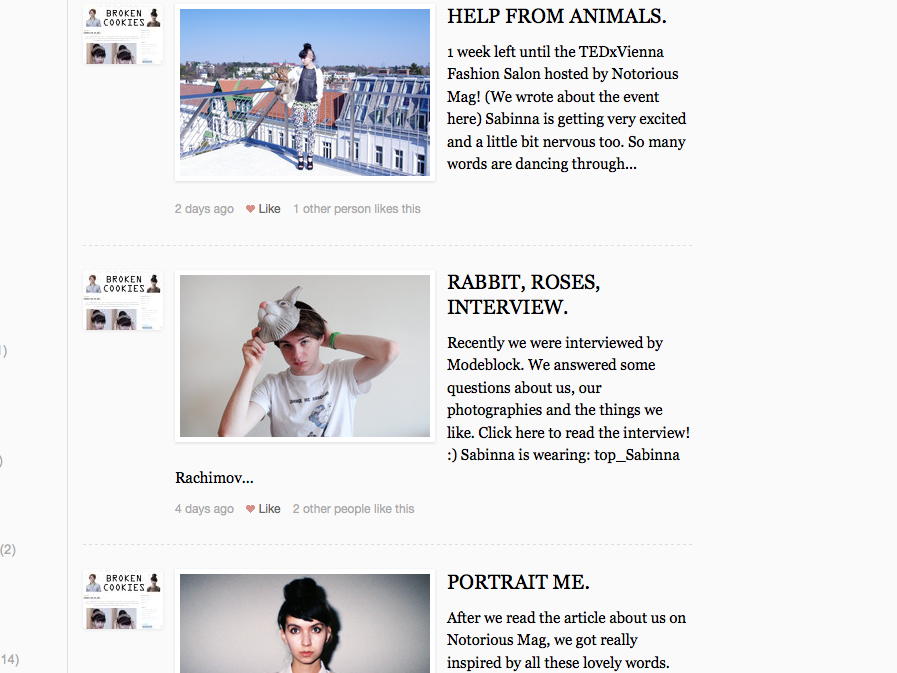View 1 other person likes this
Screen dimensions: 897x673
pos(357,209)
